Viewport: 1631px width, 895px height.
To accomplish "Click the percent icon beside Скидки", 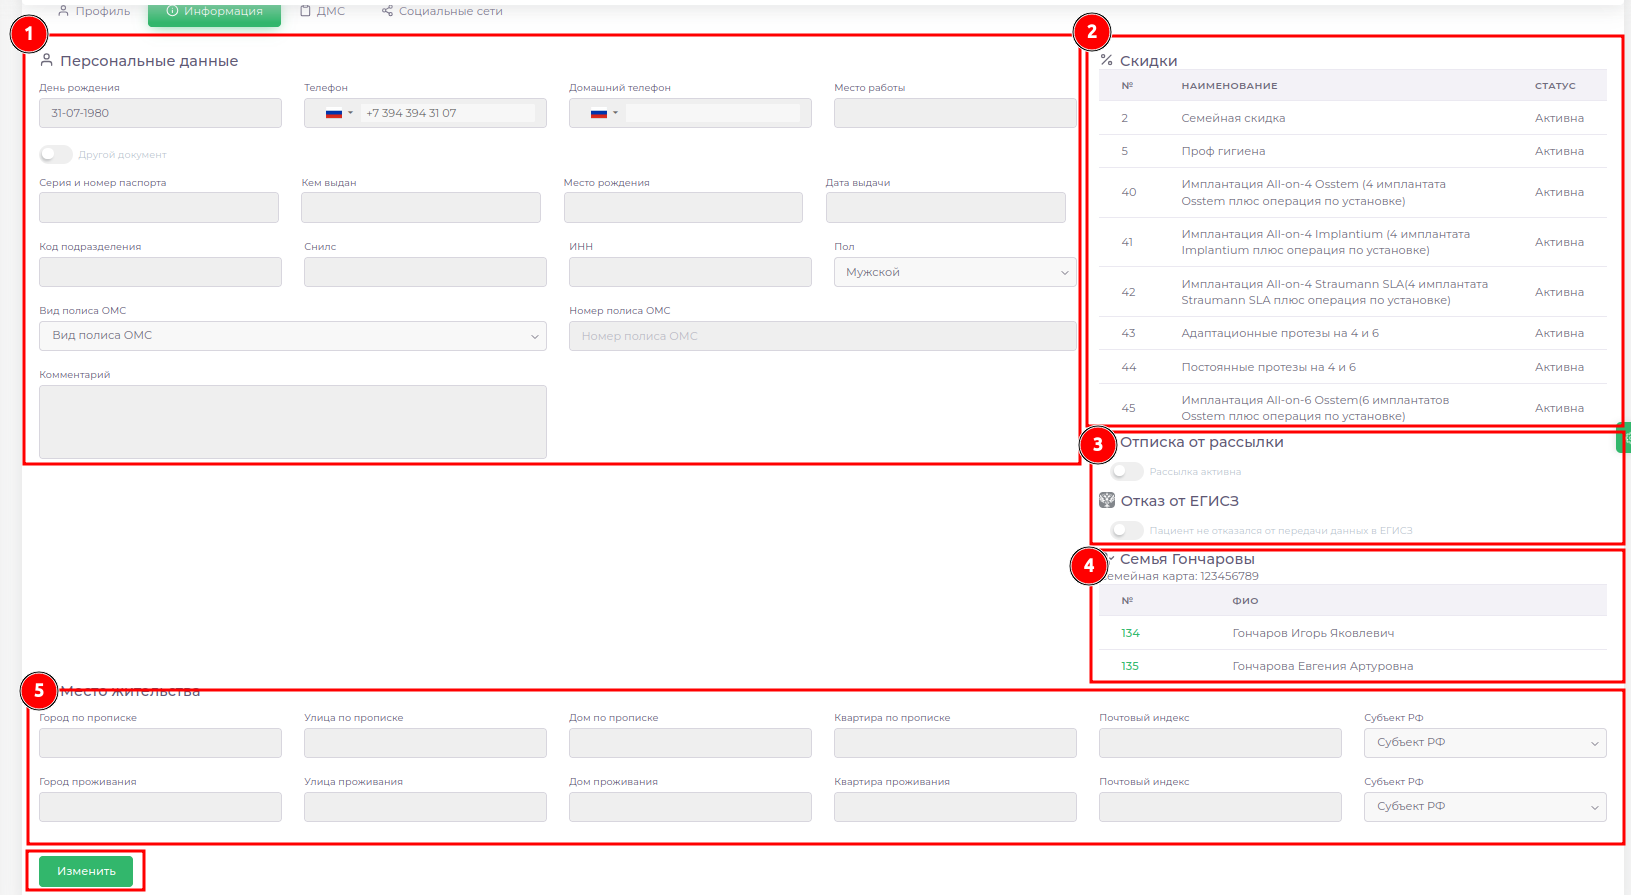I will click(1106, 60).
